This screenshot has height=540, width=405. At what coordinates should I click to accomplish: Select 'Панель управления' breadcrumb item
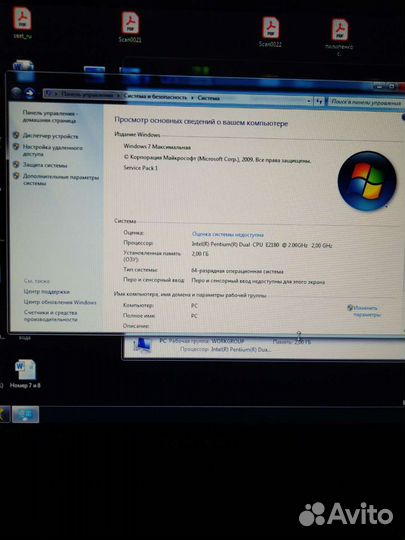87,94
